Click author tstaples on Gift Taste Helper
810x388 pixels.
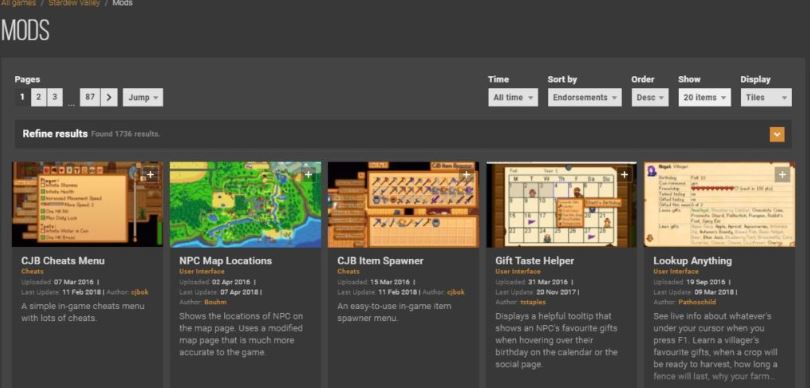(533, 302)
